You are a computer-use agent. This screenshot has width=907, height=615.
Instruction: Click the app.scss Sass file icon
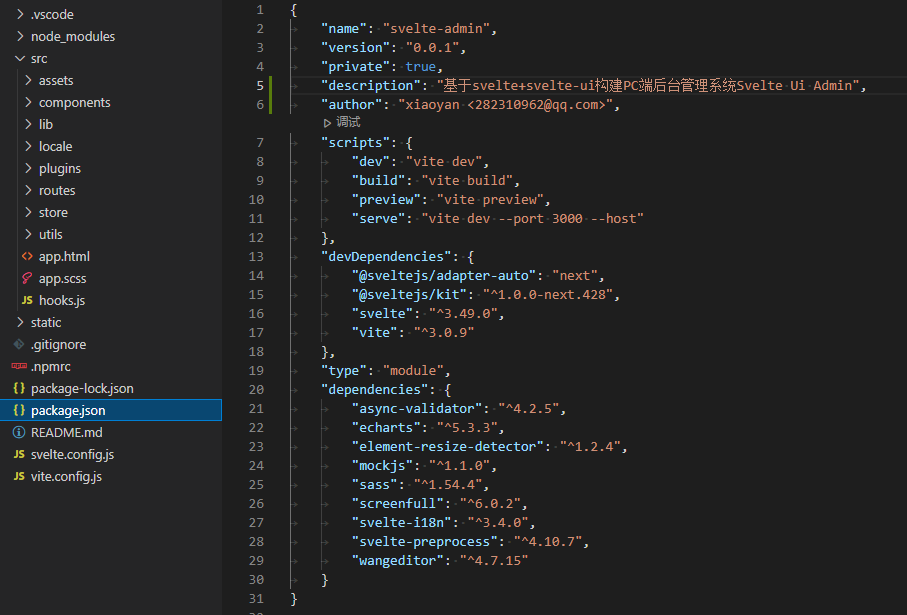pos(27,278)
